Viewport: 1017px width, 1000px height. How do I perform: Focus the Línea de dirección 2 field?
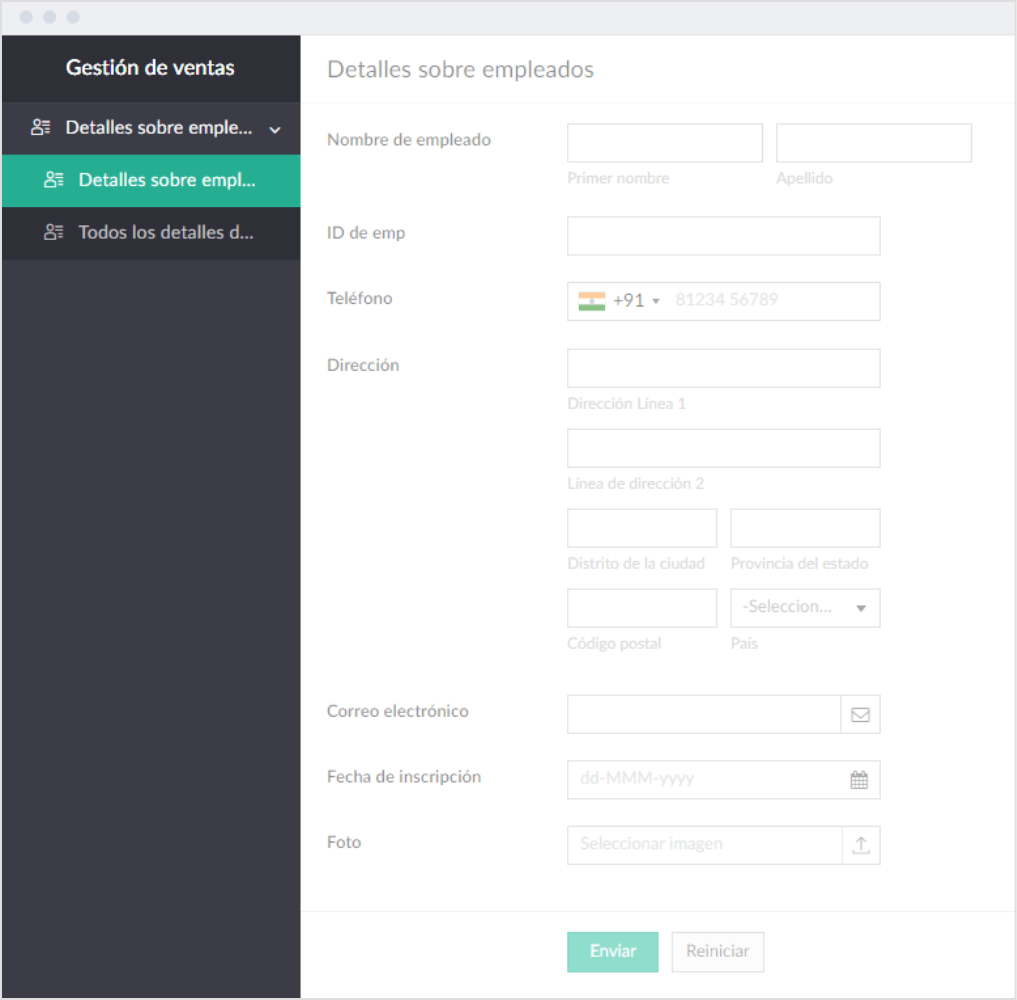[723, 448]
